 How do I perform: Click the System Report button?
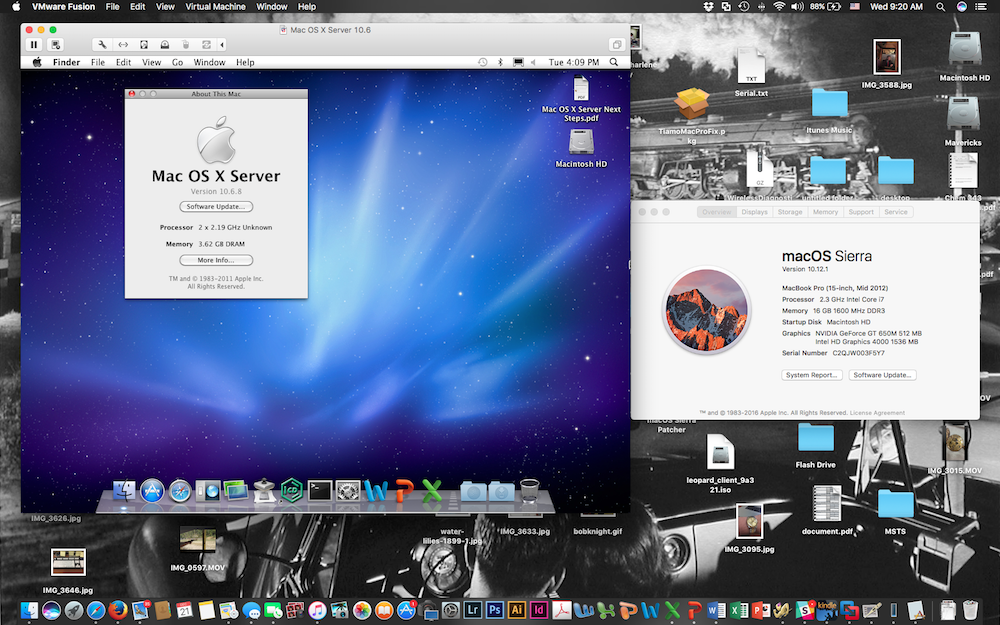click(x=811, y=375)
